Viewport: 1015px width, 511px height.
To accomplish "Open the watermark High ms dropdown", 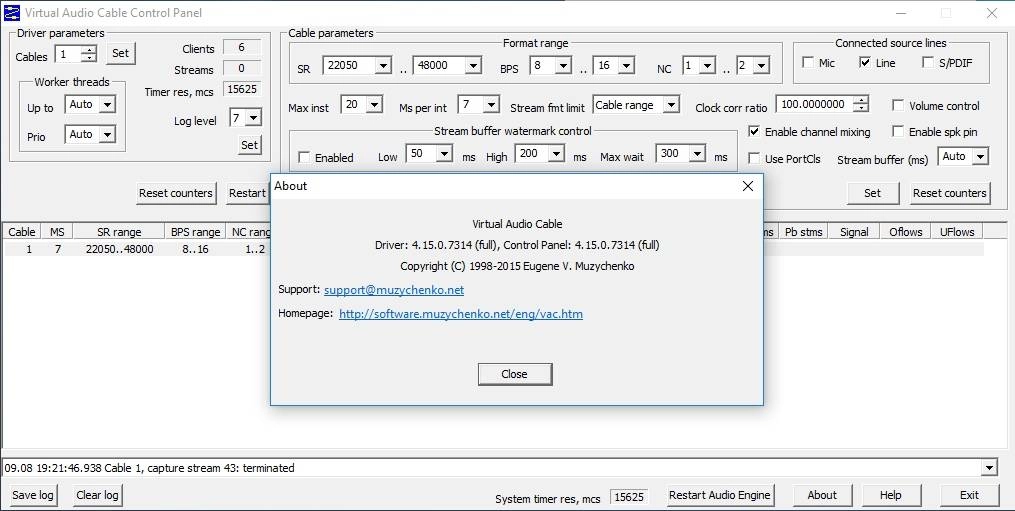I will (x=557, y=153).
